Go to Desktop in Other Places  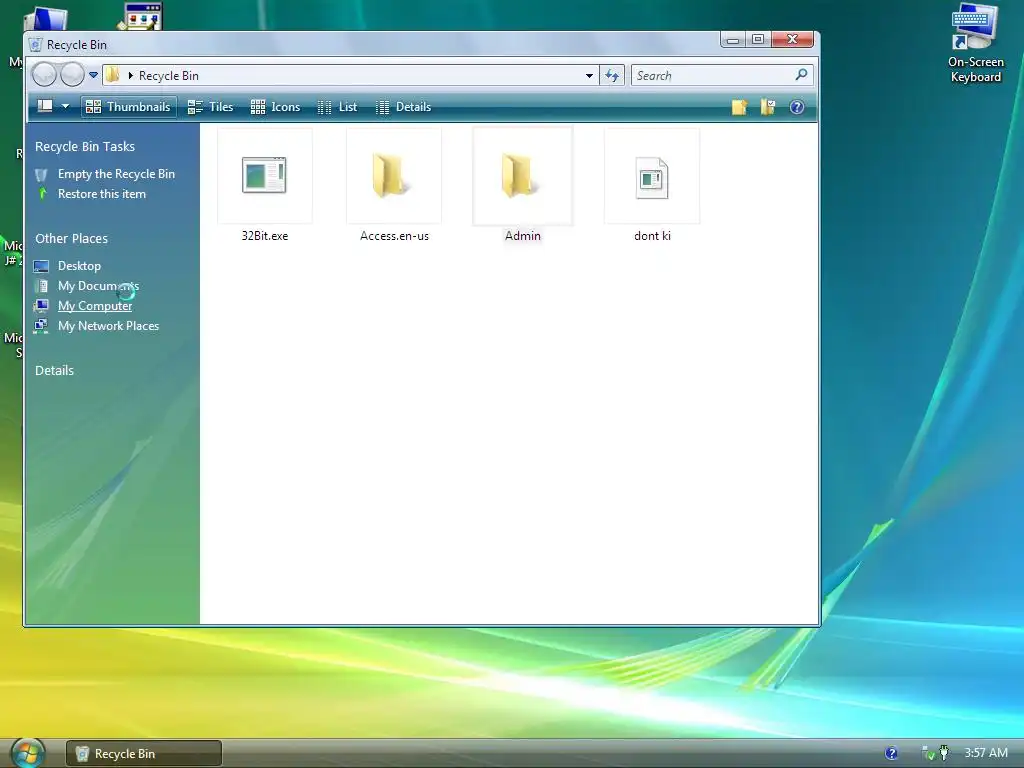(79, 266)
